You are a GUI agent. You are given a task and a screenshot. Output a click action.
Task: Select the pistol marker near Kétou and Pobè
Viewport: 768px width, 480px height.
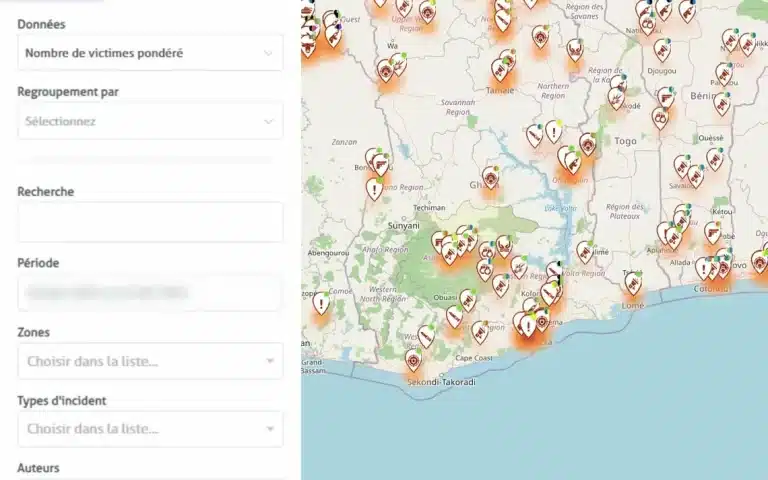pyautogui.click(x=713, y=233)
